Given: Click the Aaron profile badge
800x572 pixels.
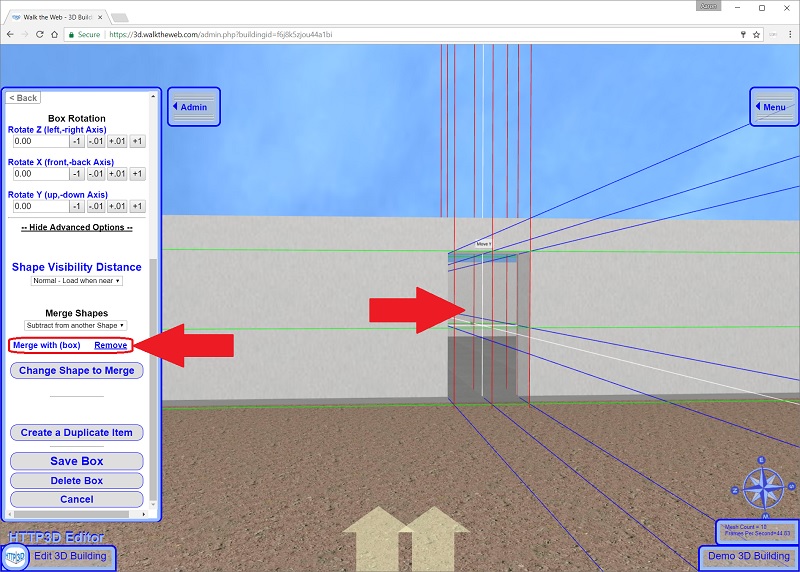Looking at the screenshot, I should coord(708,6).
